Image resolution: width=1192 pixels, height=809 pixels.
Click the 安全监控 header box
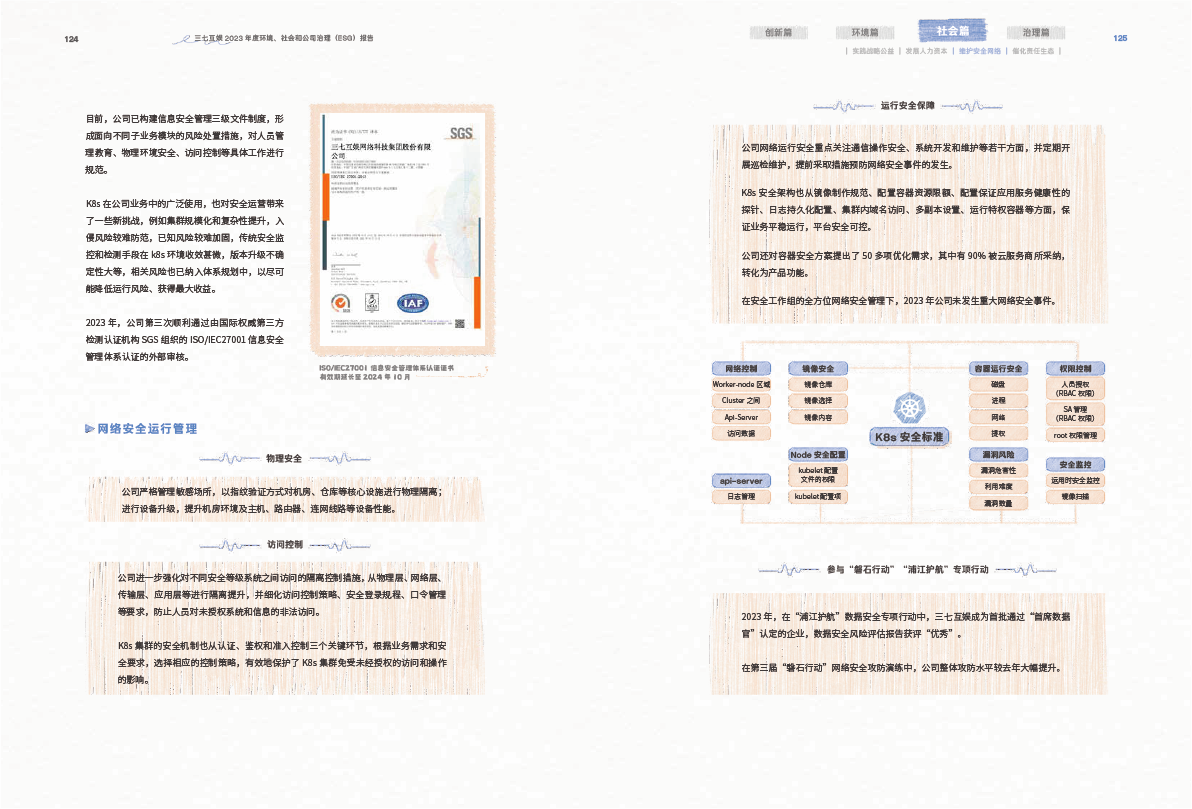(1075, 464)
